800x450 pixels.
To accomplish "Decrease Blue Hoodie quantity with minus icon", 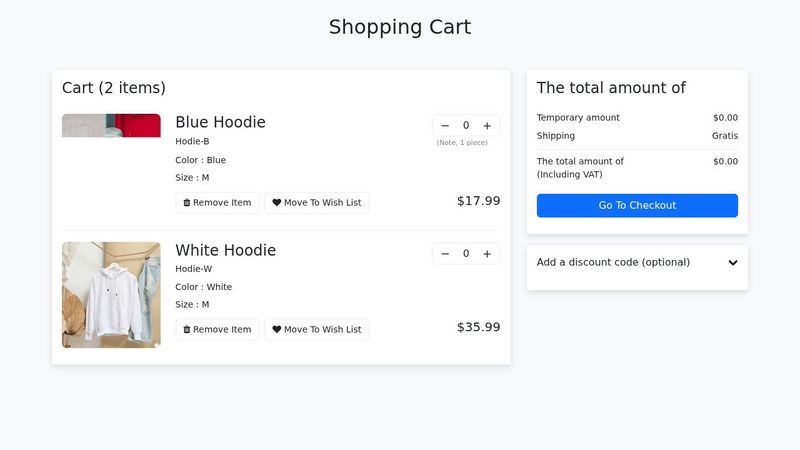I will click(x=445, y=126).
